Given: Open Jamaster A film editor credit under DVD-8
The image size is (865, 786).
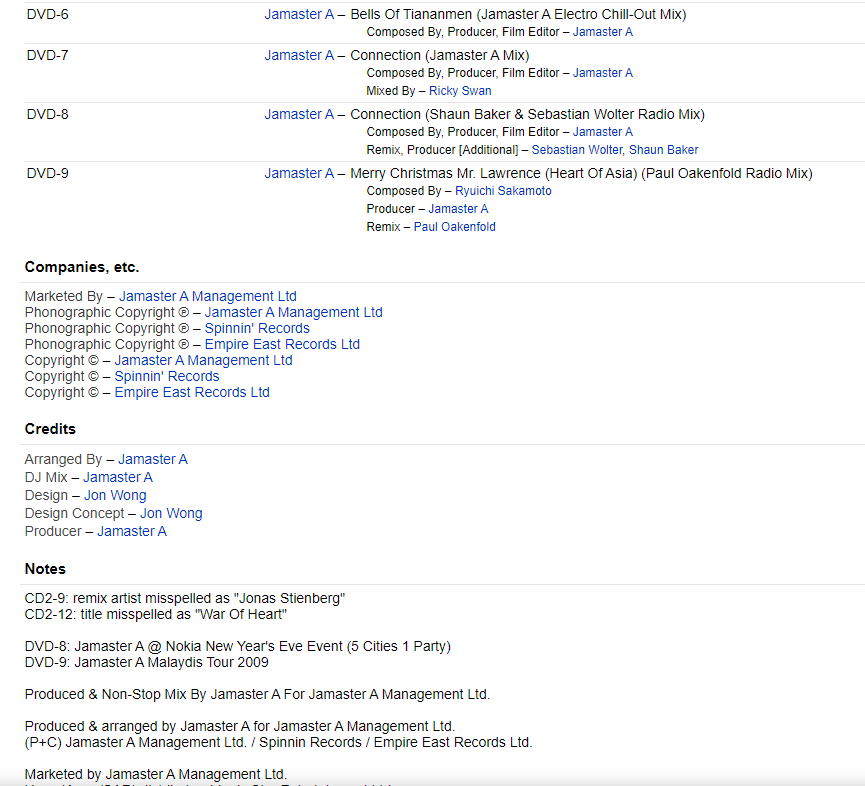Looking at the screenshot, I should [x=602, y=132].
